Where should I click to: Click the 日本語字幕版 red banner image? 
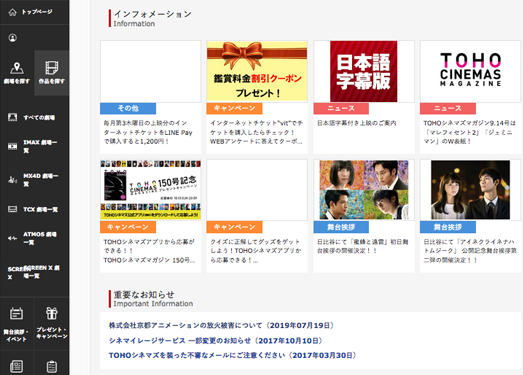pyautogui.click(x=364, y=71)
